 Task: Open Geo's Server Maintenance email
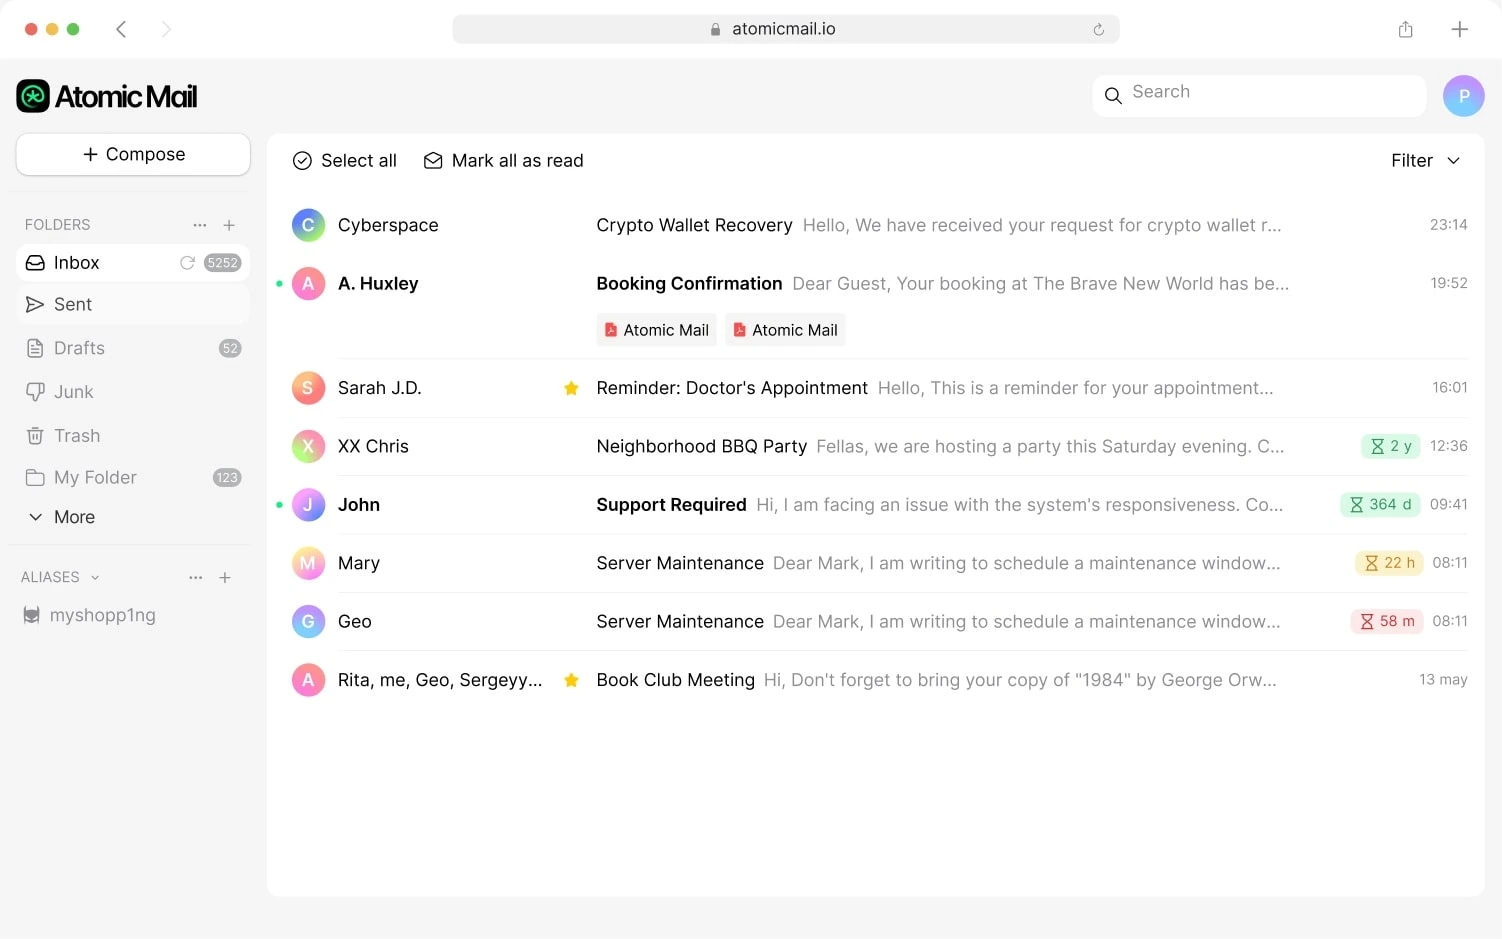[680, 622]
